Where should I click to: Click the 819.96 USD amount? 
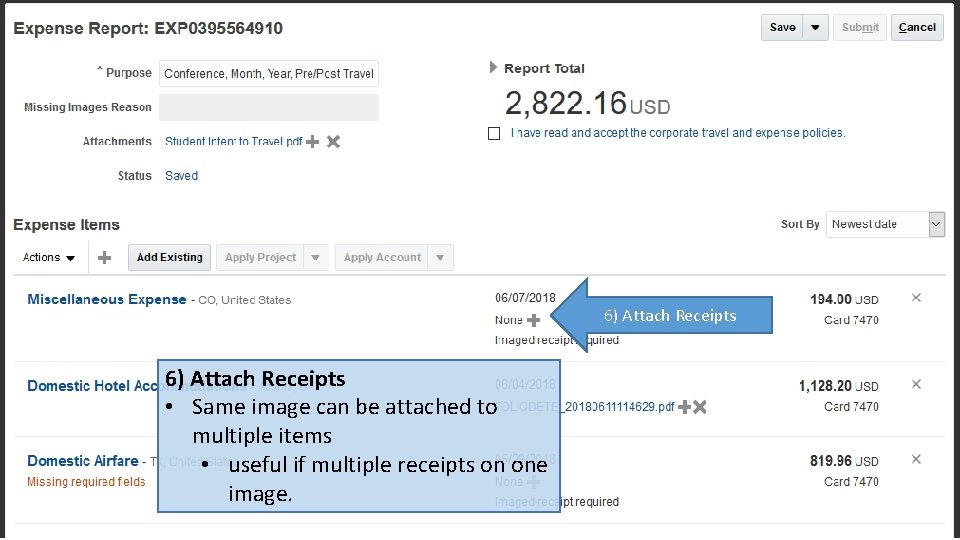click(844, 460)
